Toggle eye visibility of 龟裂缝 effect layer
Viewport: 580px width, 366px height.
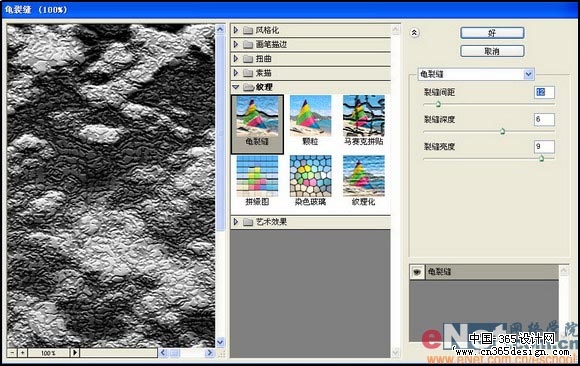coord(417,272)
